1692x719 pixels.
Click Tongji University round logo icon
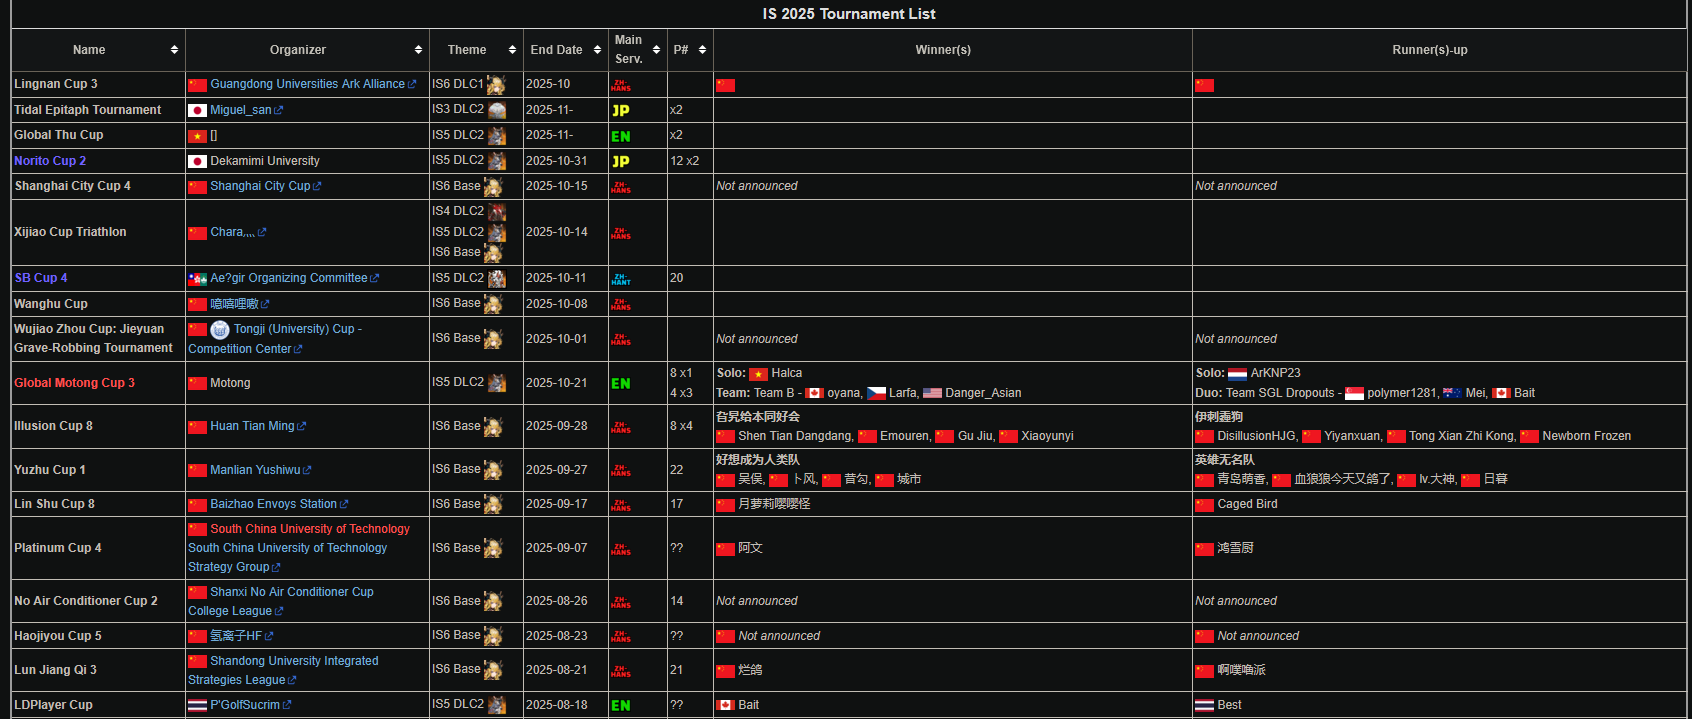click(x=220, y=329)
